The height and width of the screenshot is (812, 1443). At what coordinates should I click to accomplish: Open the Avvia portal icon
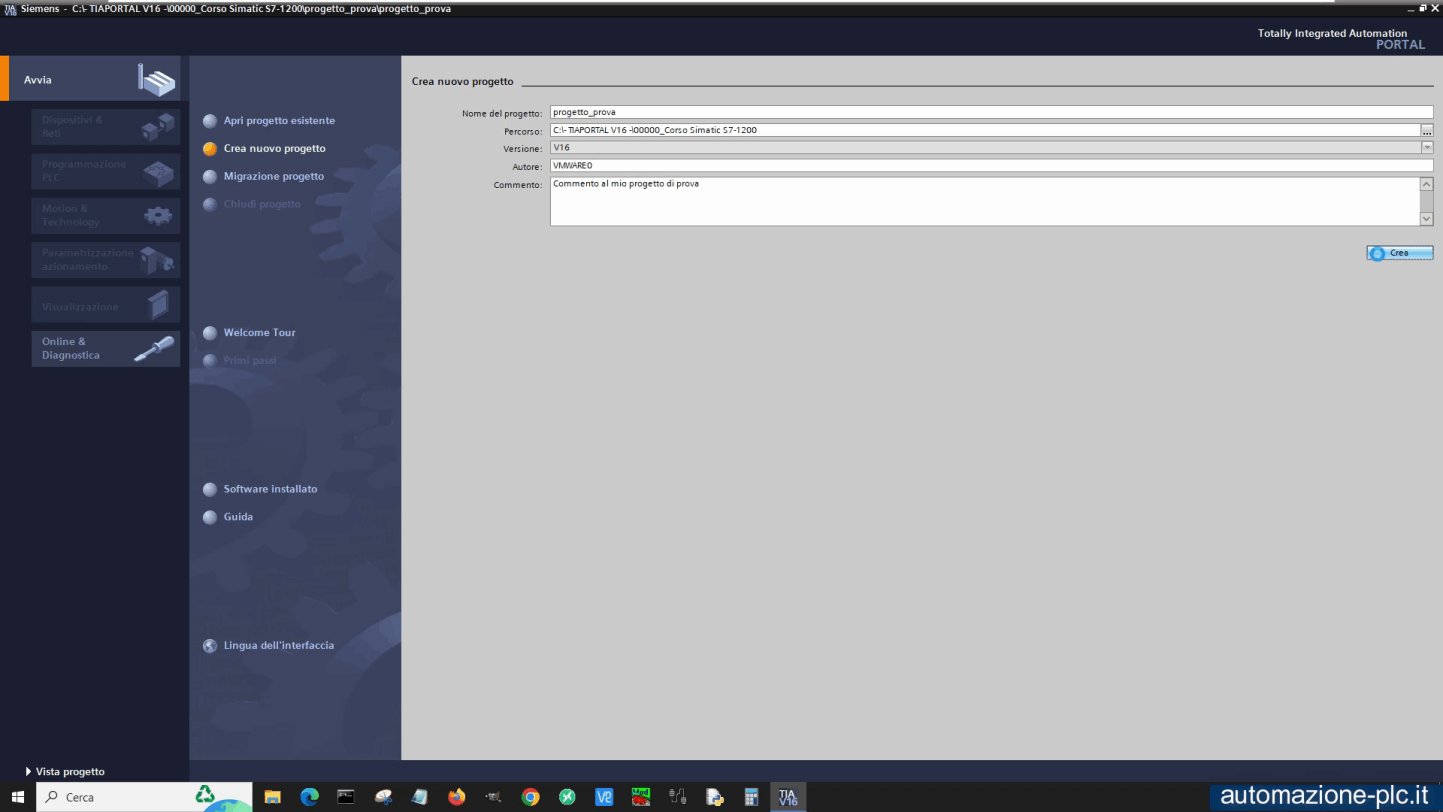pyautogui.click(x=155, y=78)
